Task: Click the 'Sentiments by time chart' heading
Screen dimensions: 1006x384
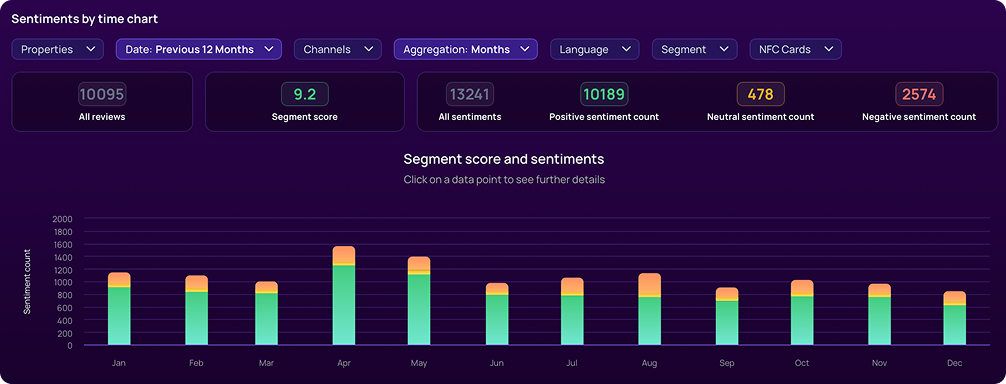Action: 85,19
